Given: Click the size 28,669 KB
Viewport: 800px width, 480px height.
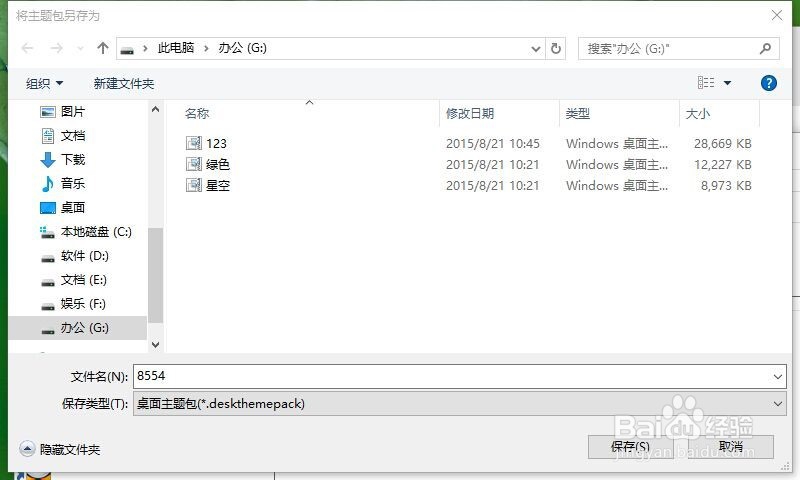Looking at the screenshot, I should [722, 143].
